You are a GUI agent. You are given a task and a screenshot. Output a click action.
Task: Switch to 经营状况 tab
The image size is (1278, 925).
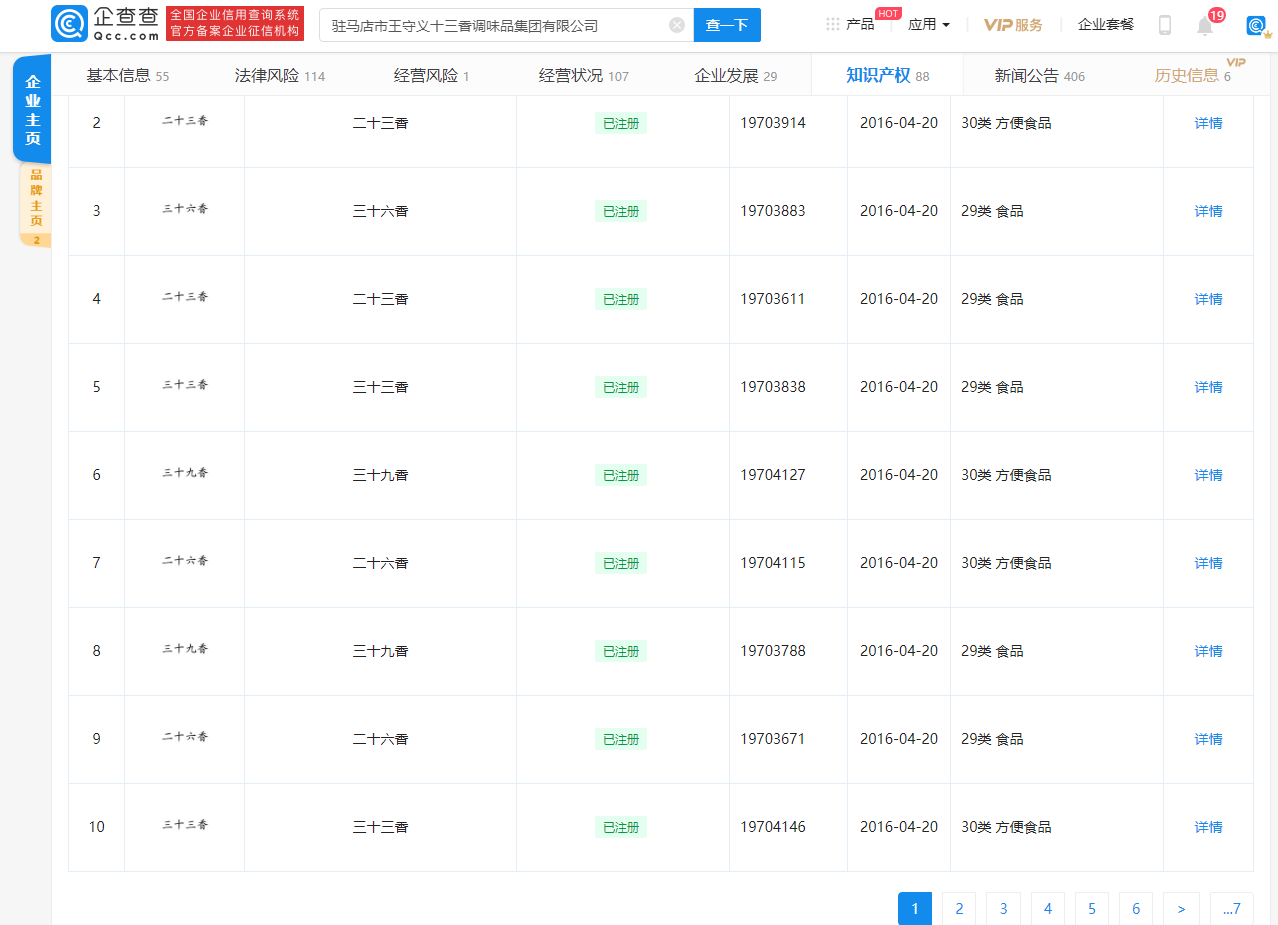click(x=584, y=76)
